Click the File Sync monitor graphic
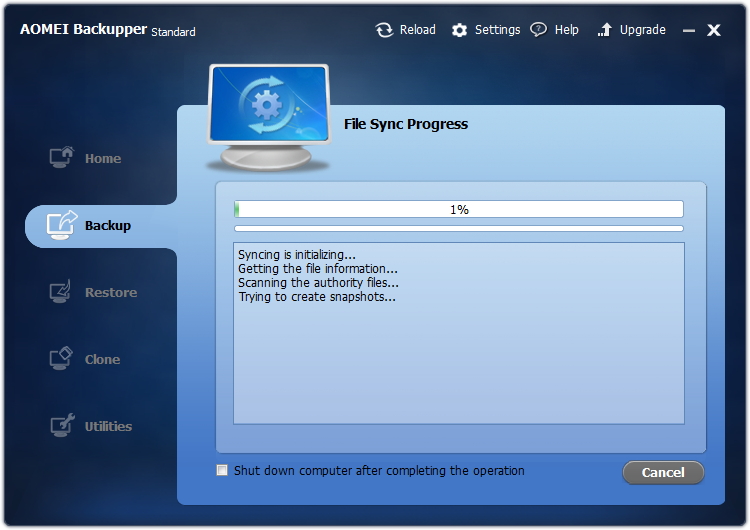This screenshot has height=530, width=750. click(x=268, y=118)
